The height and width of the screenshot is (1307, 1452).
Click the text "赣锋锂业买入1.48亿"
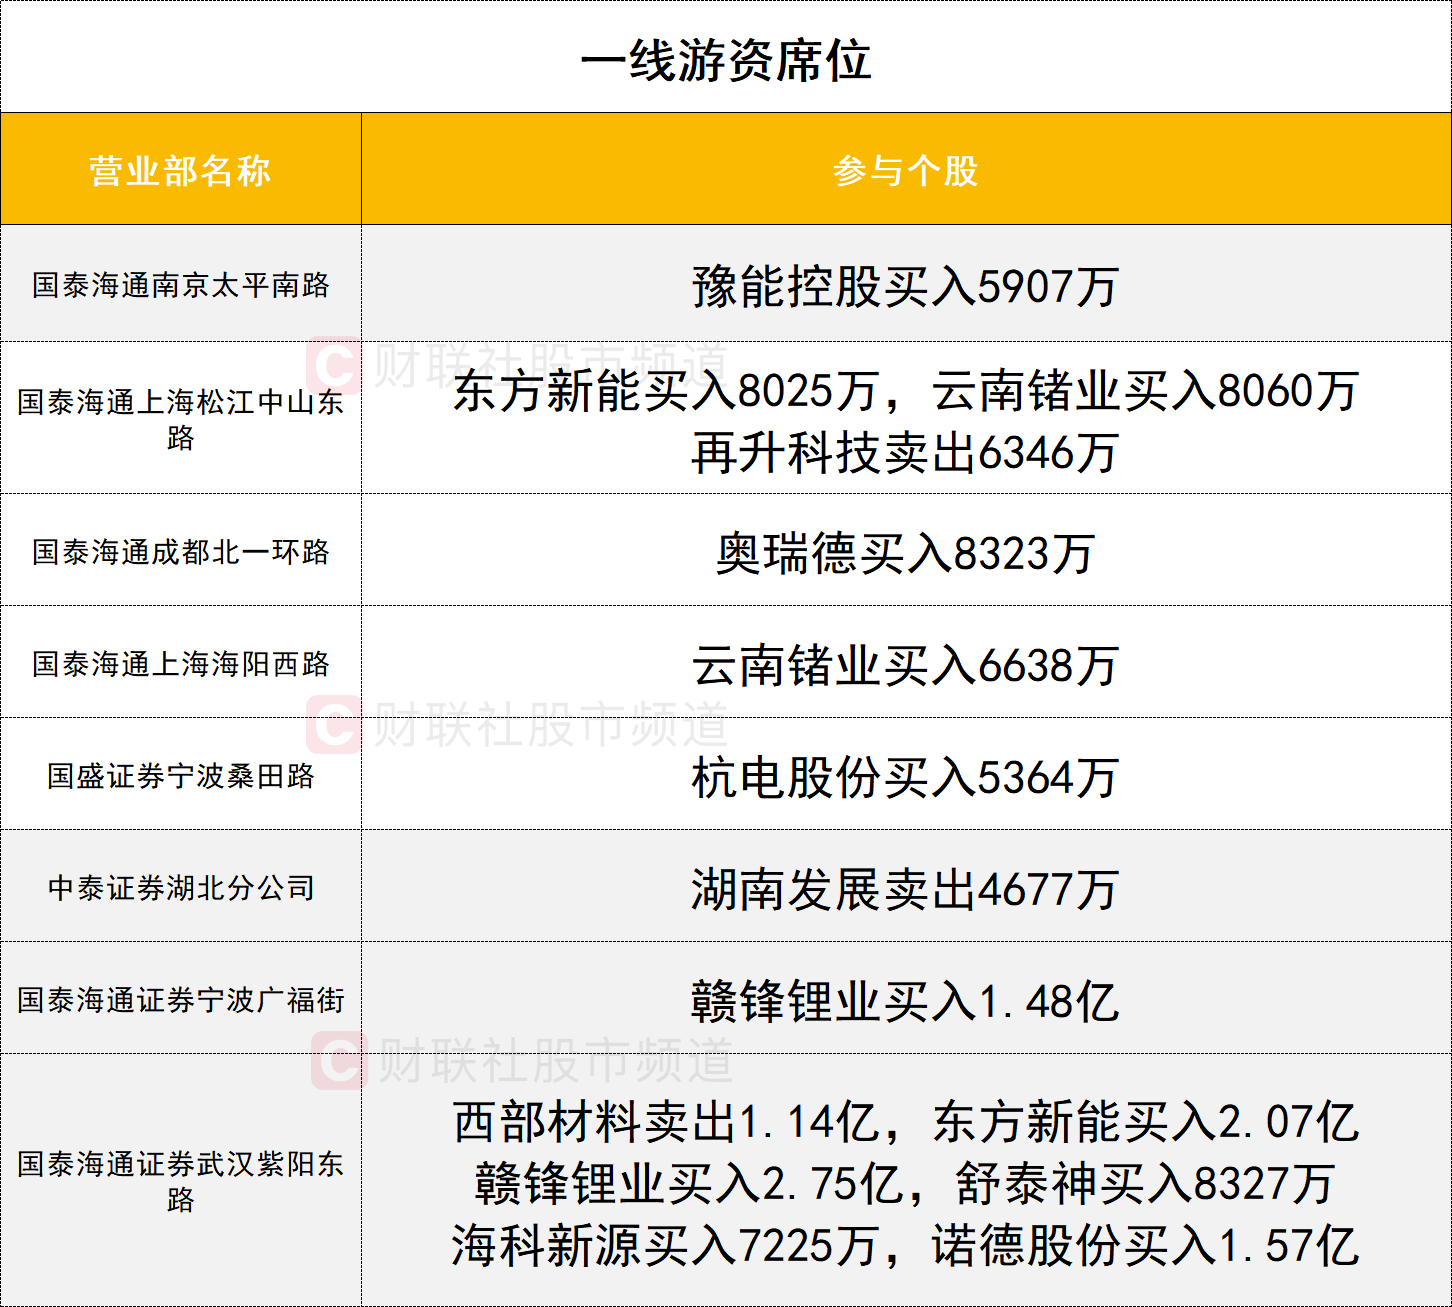pyautogui.click(x=906, y=1001)
